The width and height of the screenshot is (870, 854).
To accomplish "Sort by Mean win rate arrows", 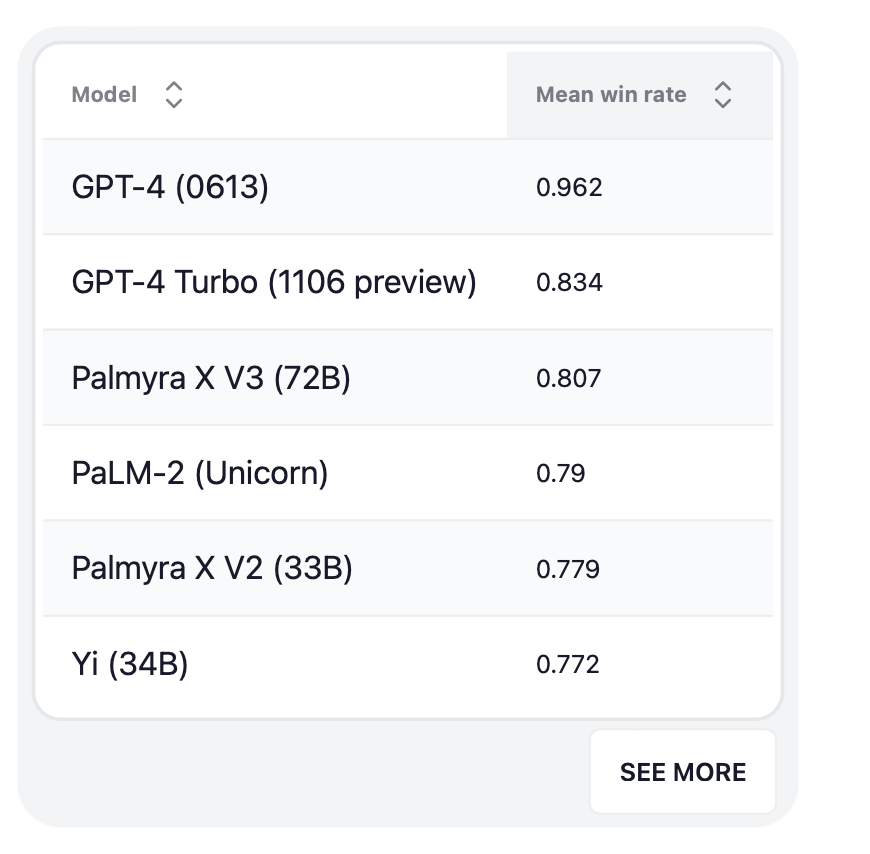I will pyautogui.click(x=722, y=95).
